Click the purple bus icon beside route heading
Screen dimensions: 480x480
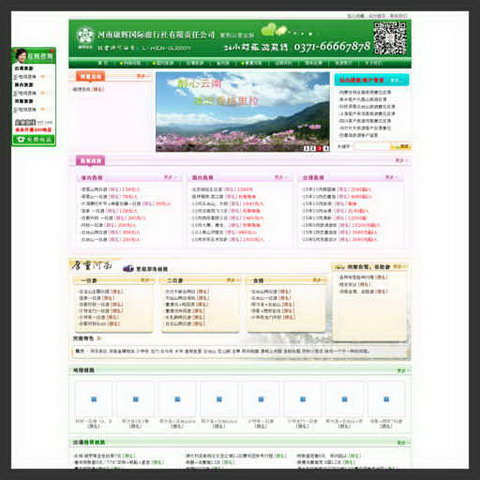click(x=128, y=268)
